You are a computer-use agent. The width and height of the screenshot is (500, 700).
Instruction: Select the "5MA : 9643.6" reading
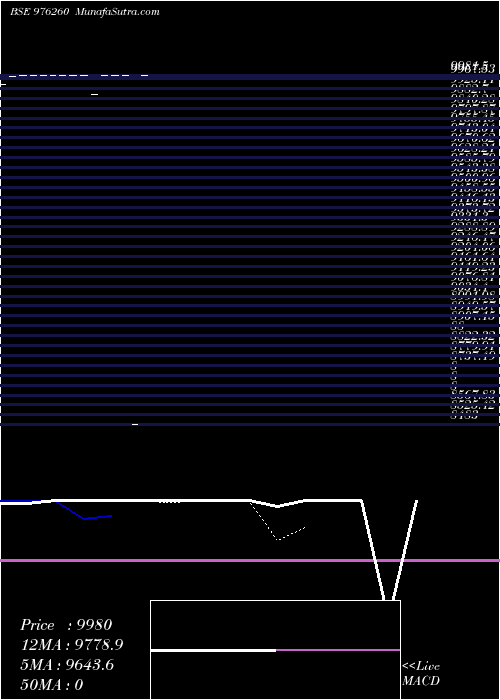[x=67, y=665]
